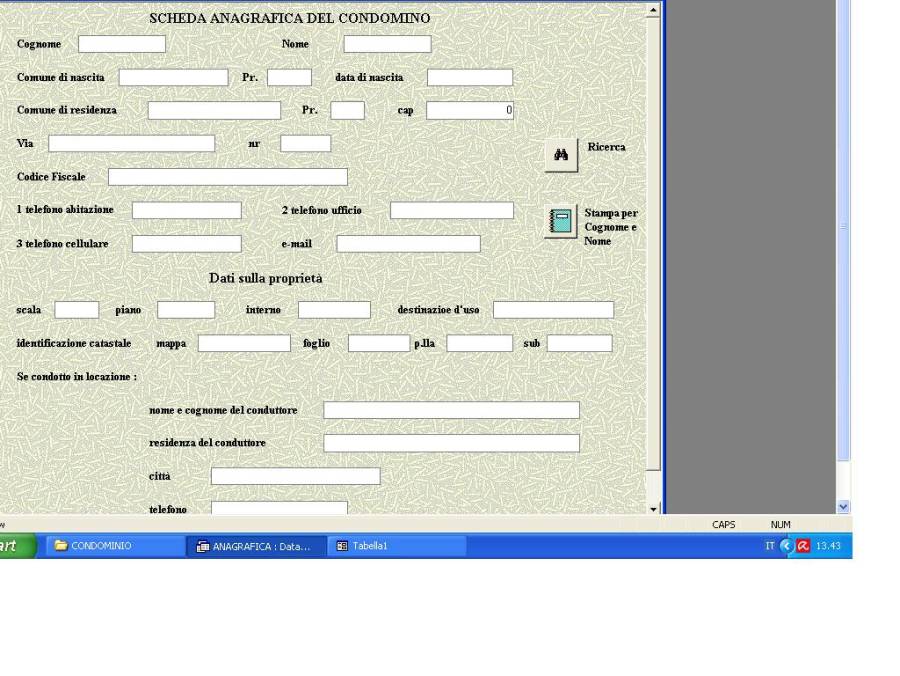The width and height of the screenshot is (900, 676).
Task: Focus the Nome input field
Action: pyautogui.click(x=387, y=44)
